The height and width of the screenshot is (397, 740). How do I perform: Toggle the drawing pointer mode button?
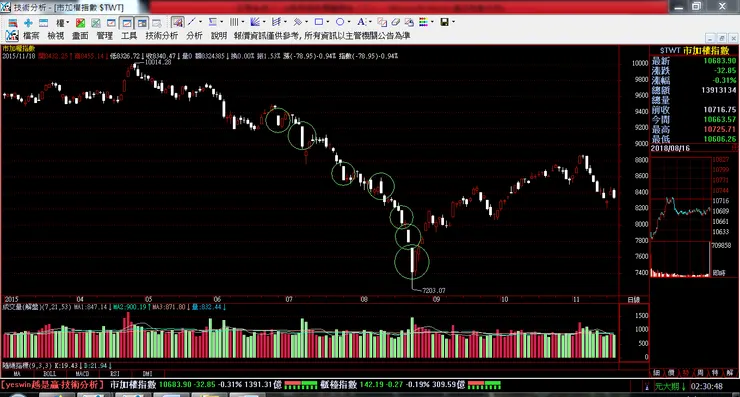coord(178,22)
